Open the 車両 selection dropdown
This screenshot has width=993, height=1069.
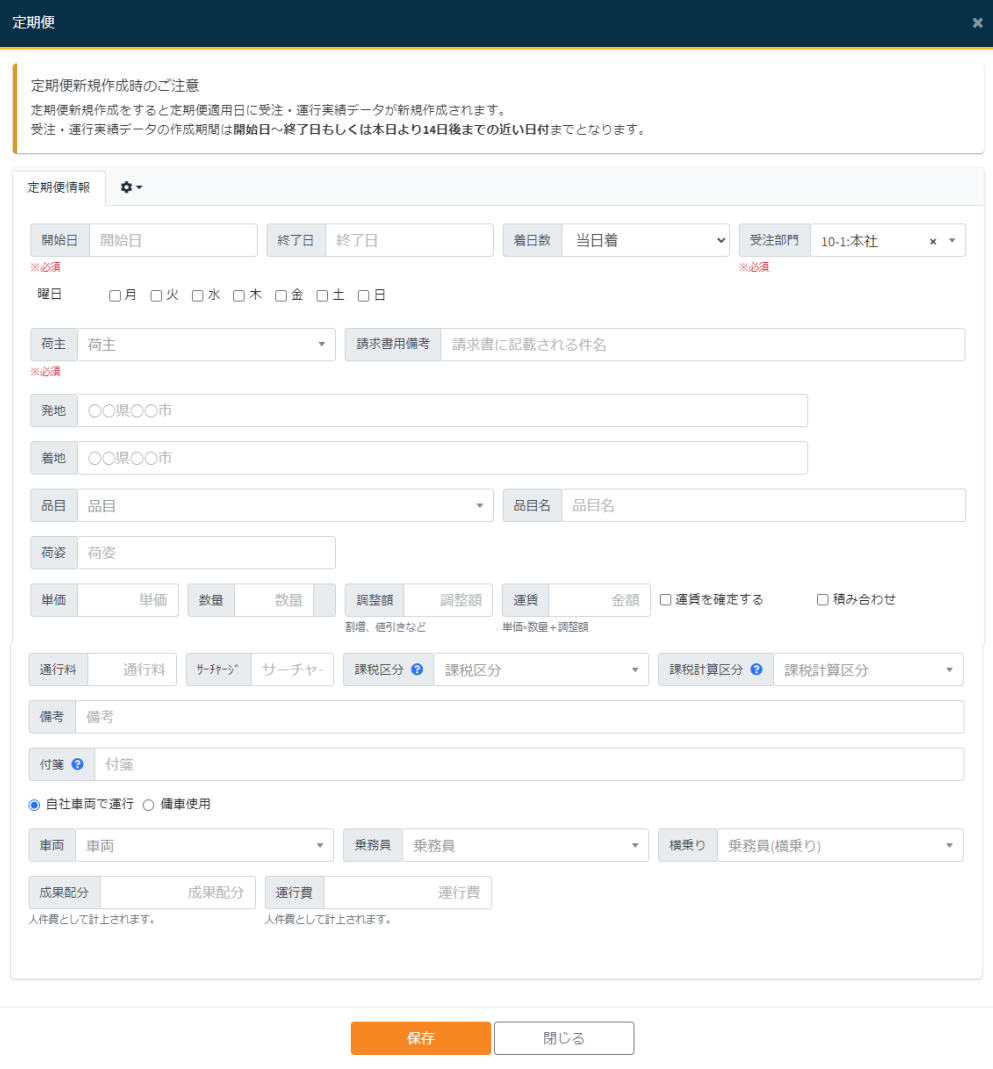click(205, 845)
